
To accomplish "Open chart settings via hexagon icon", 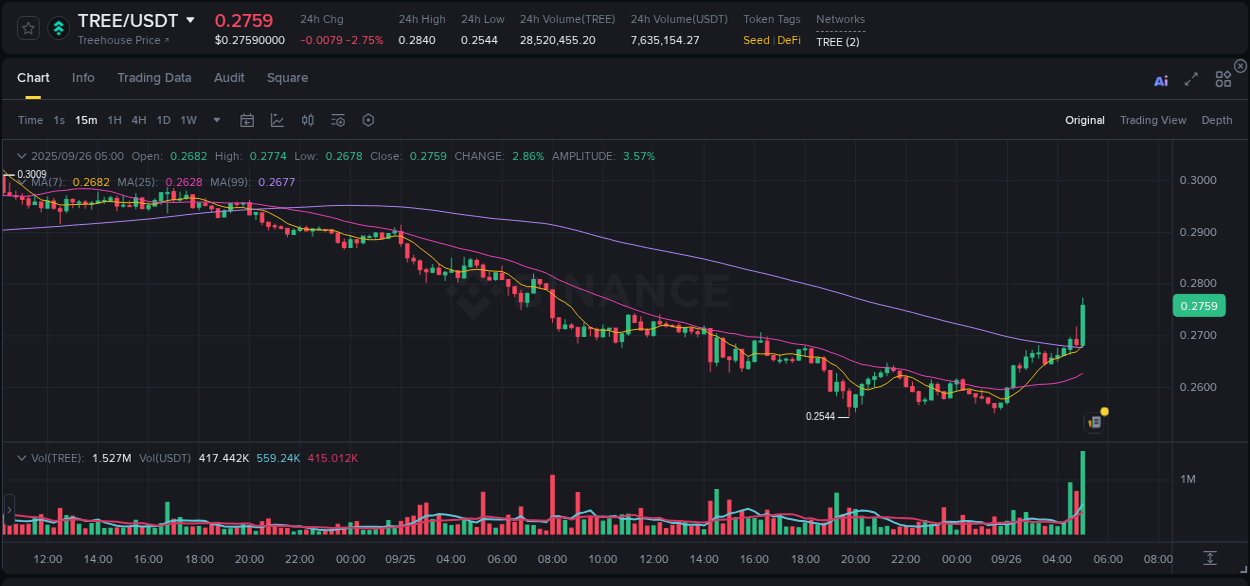I will [x=368, y=120].
